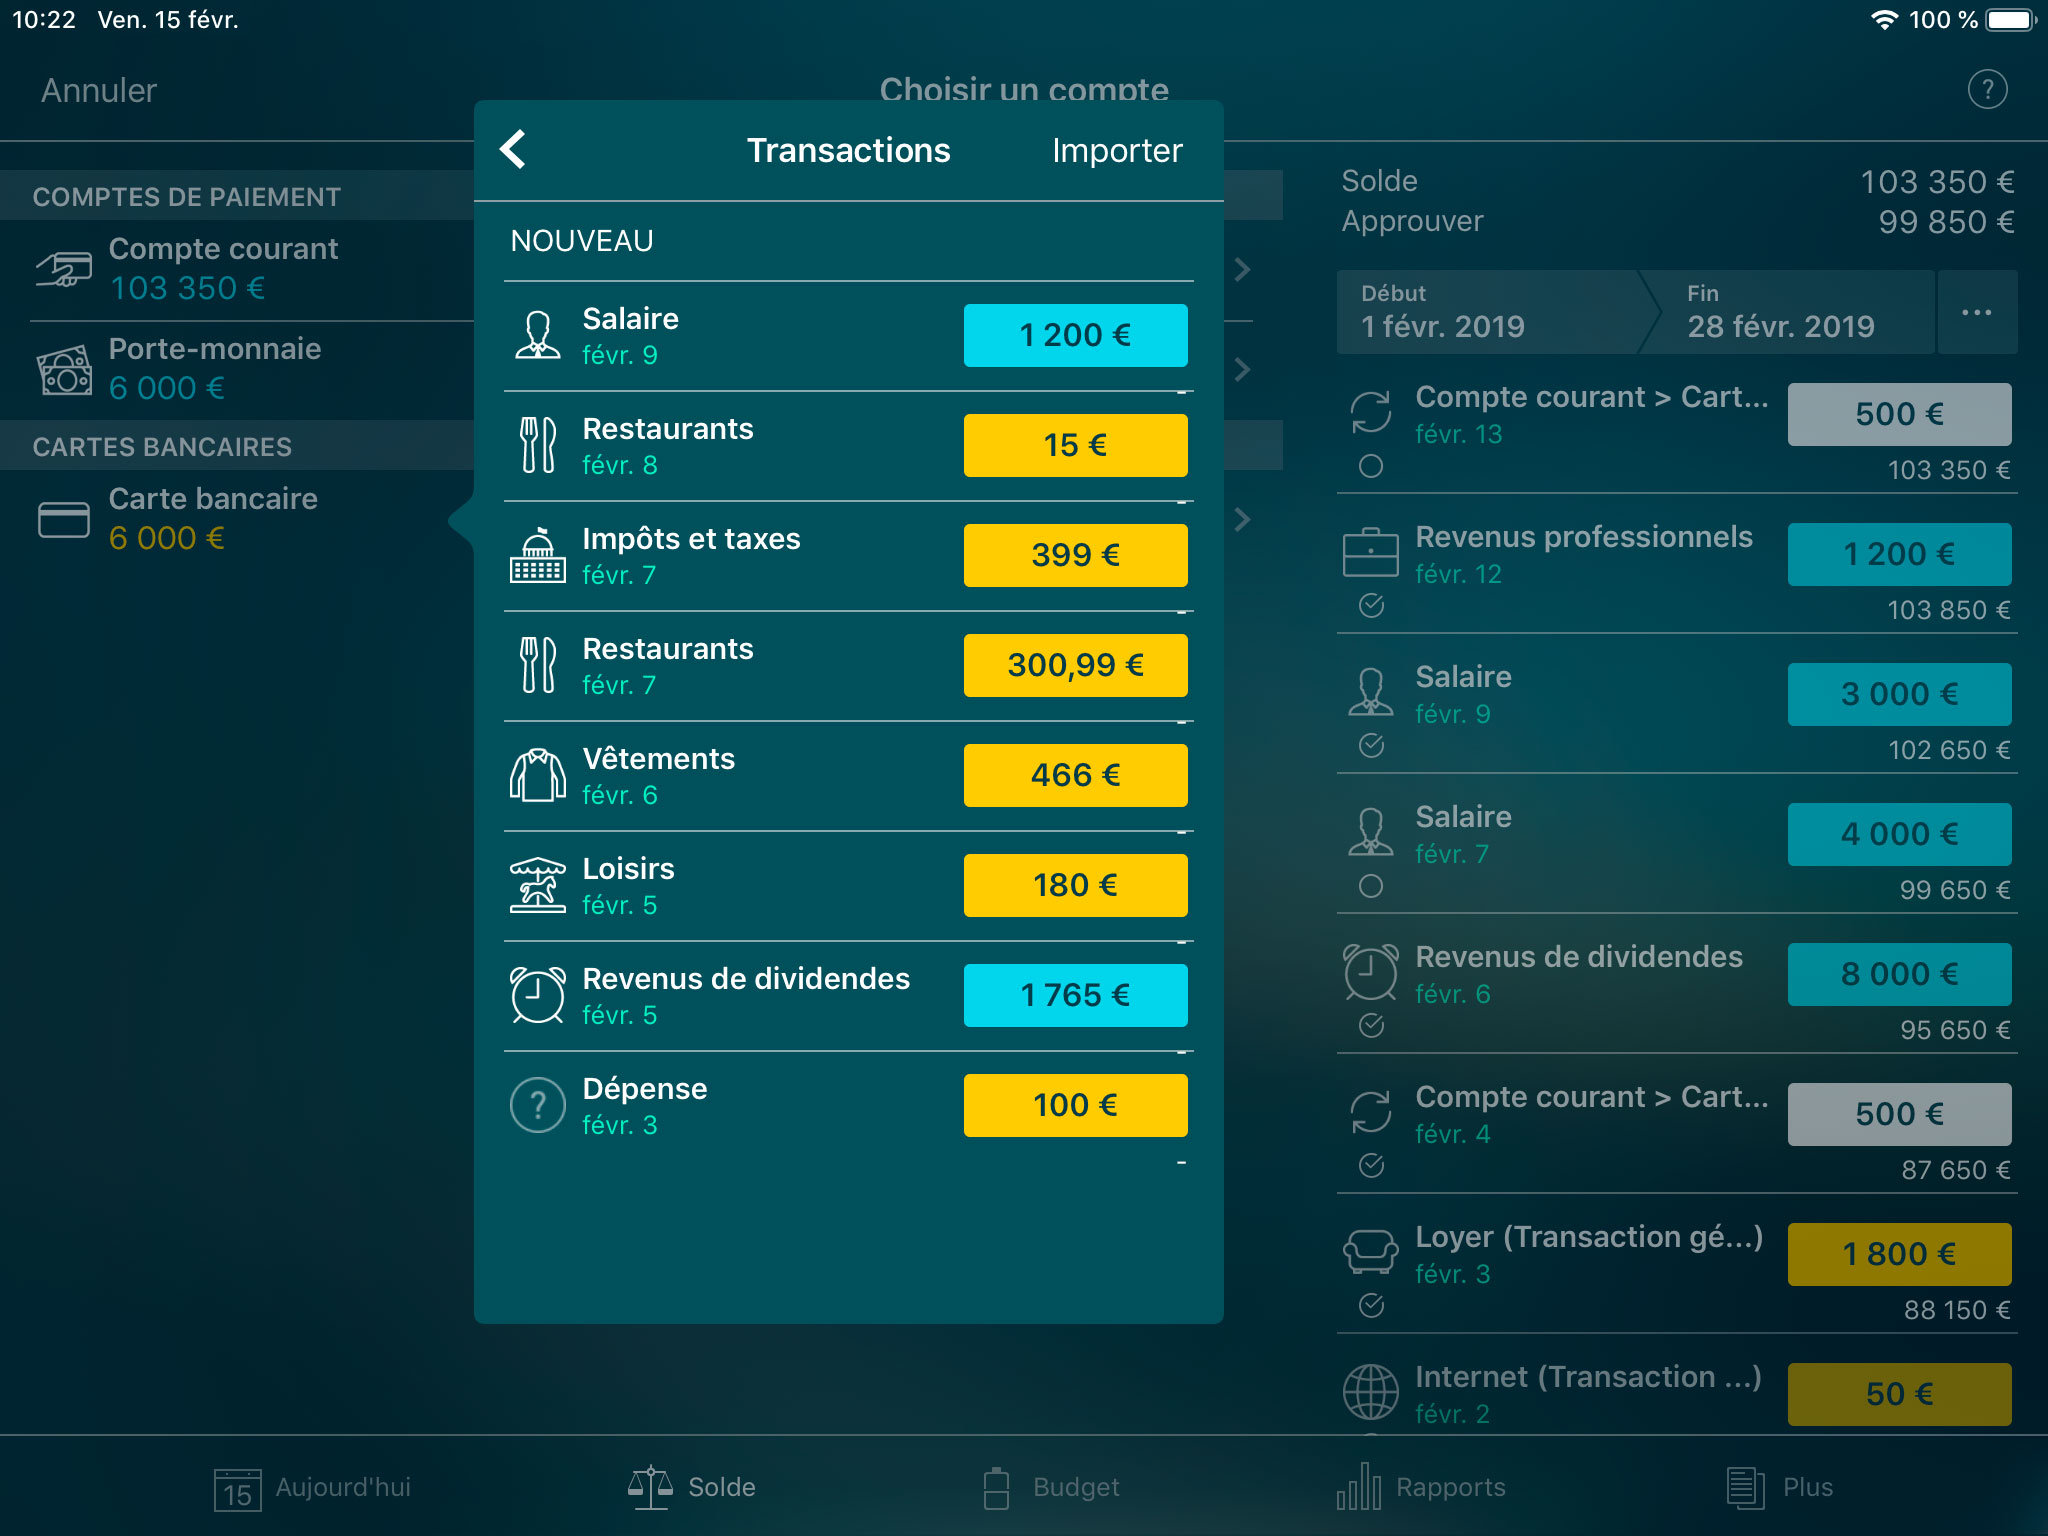Go back using the Transactions popup chevron

tap(514, 150)
